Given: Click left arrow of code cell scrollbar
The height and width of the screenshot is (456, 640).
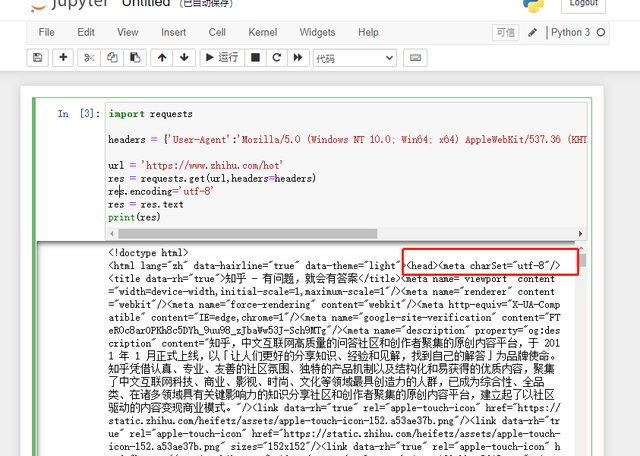Looking at the screenshot, I should tap(112, 234).
